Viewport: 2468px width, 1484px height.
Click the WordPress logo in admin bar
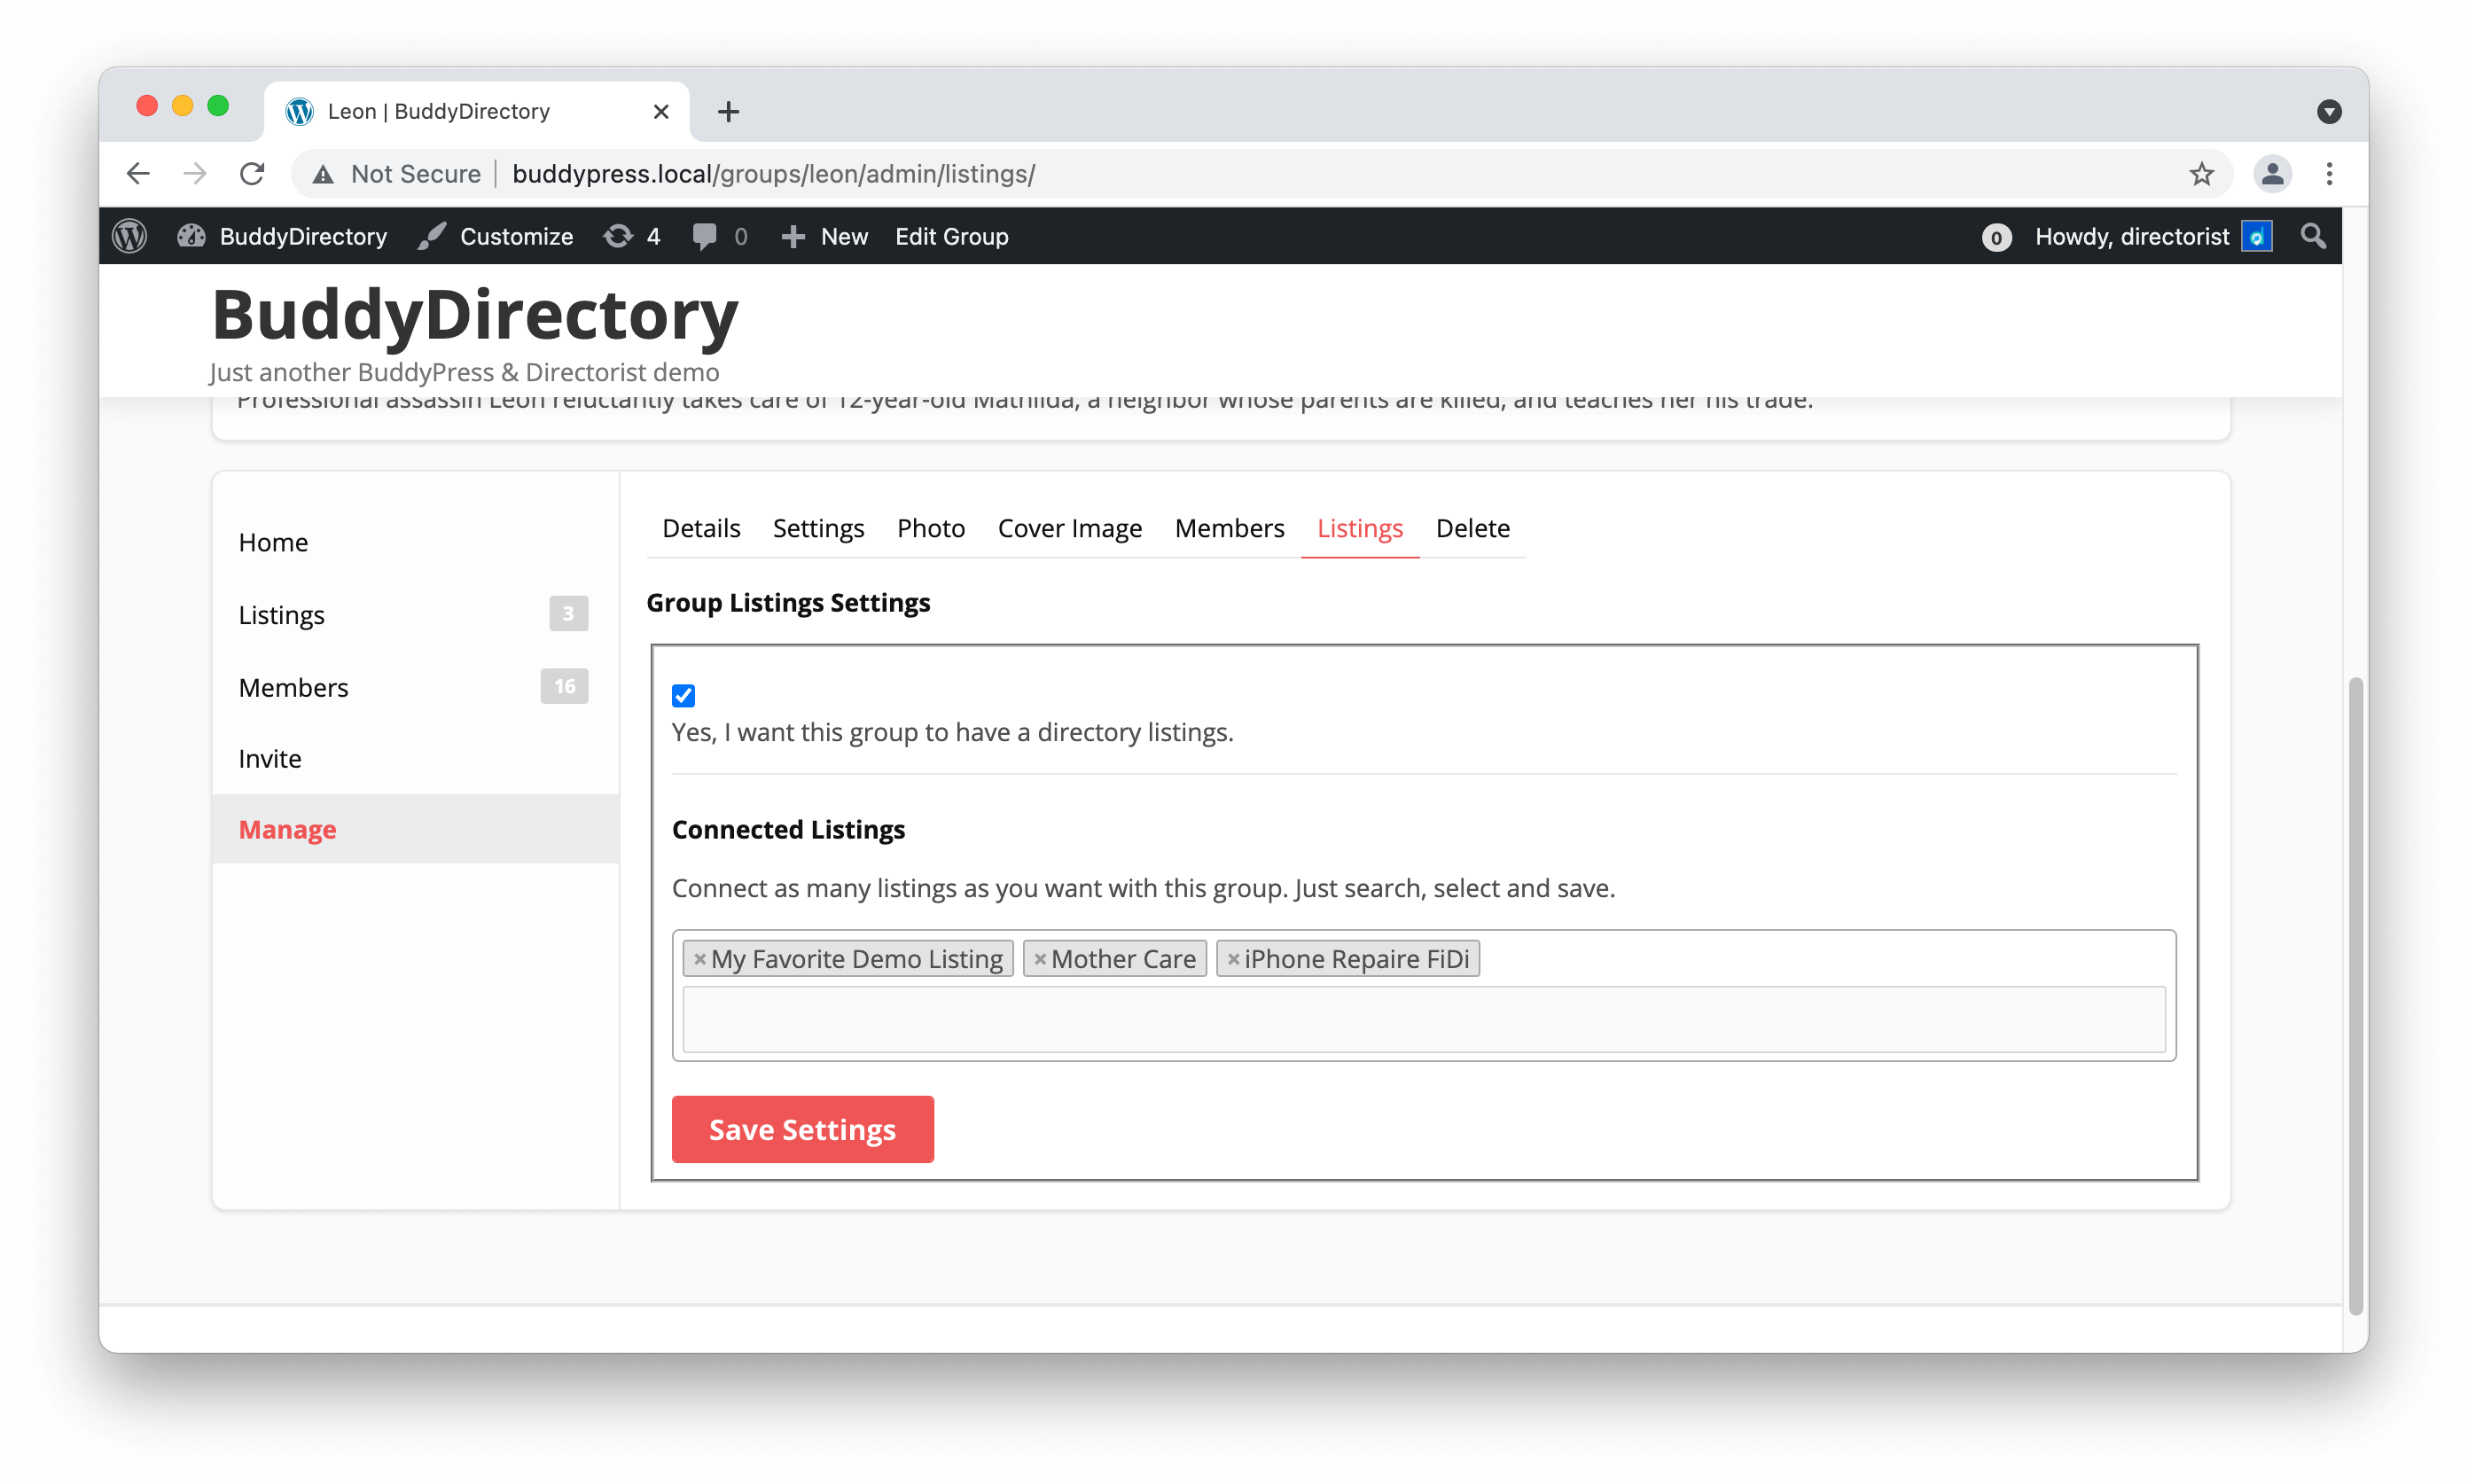(130, 236)
